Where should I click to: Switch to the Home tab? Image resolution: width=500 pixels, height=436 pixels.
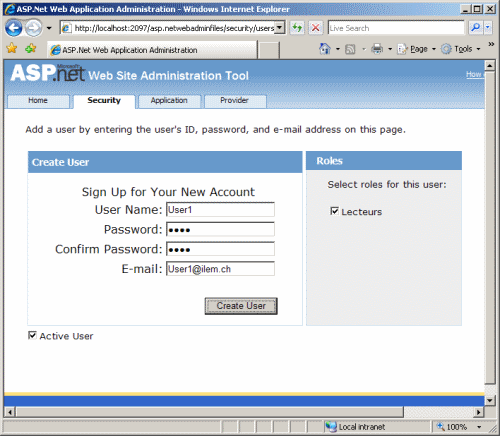38,101
